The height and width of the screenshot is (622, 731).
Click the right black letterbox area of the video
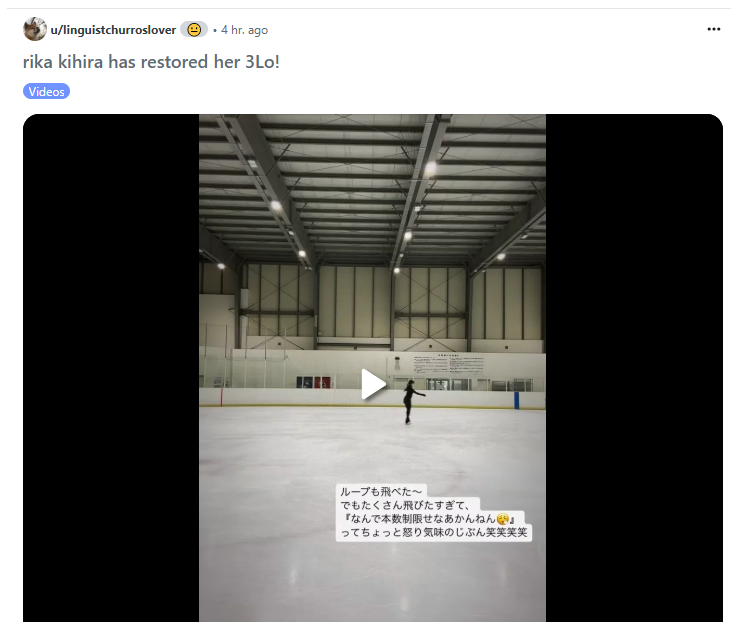click(634, 368)
